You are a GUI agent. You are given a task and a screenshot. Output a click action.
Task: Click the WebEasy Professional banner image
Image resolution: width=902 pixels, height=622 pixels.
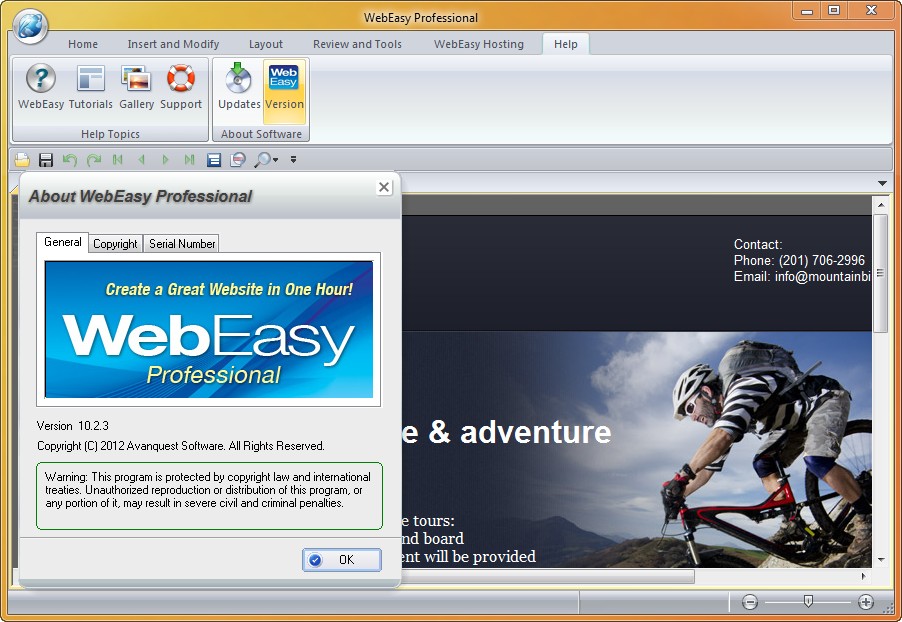point(209,330)
